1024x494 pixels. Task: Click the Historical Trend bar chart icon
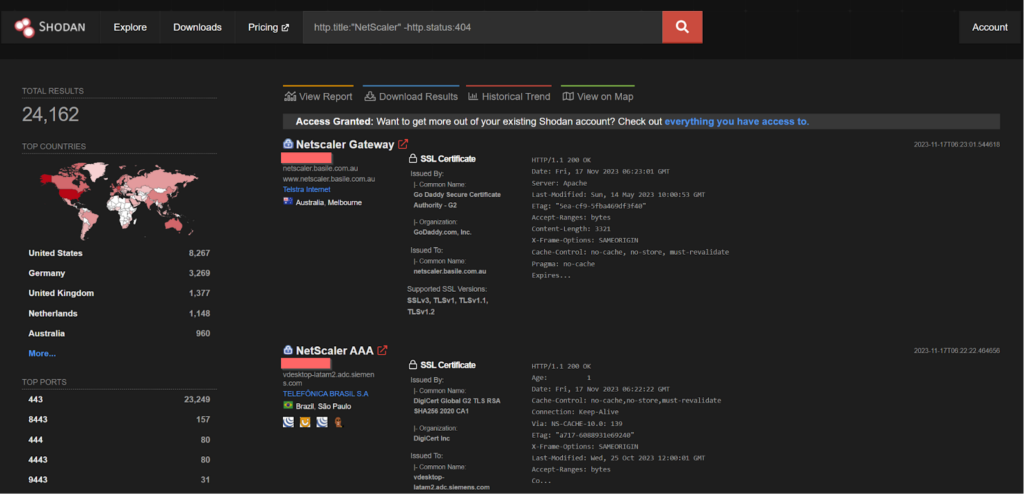(x=473, y=97)
